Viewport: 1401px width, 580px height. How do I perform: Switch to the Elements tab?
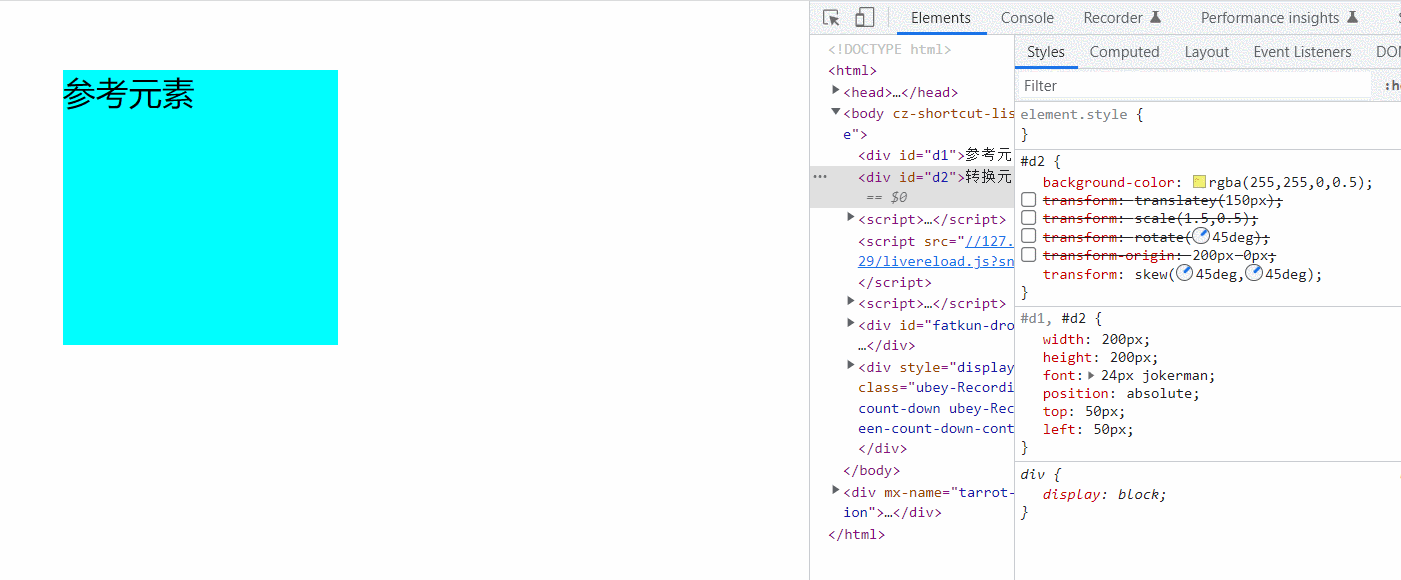click(941, 18)
